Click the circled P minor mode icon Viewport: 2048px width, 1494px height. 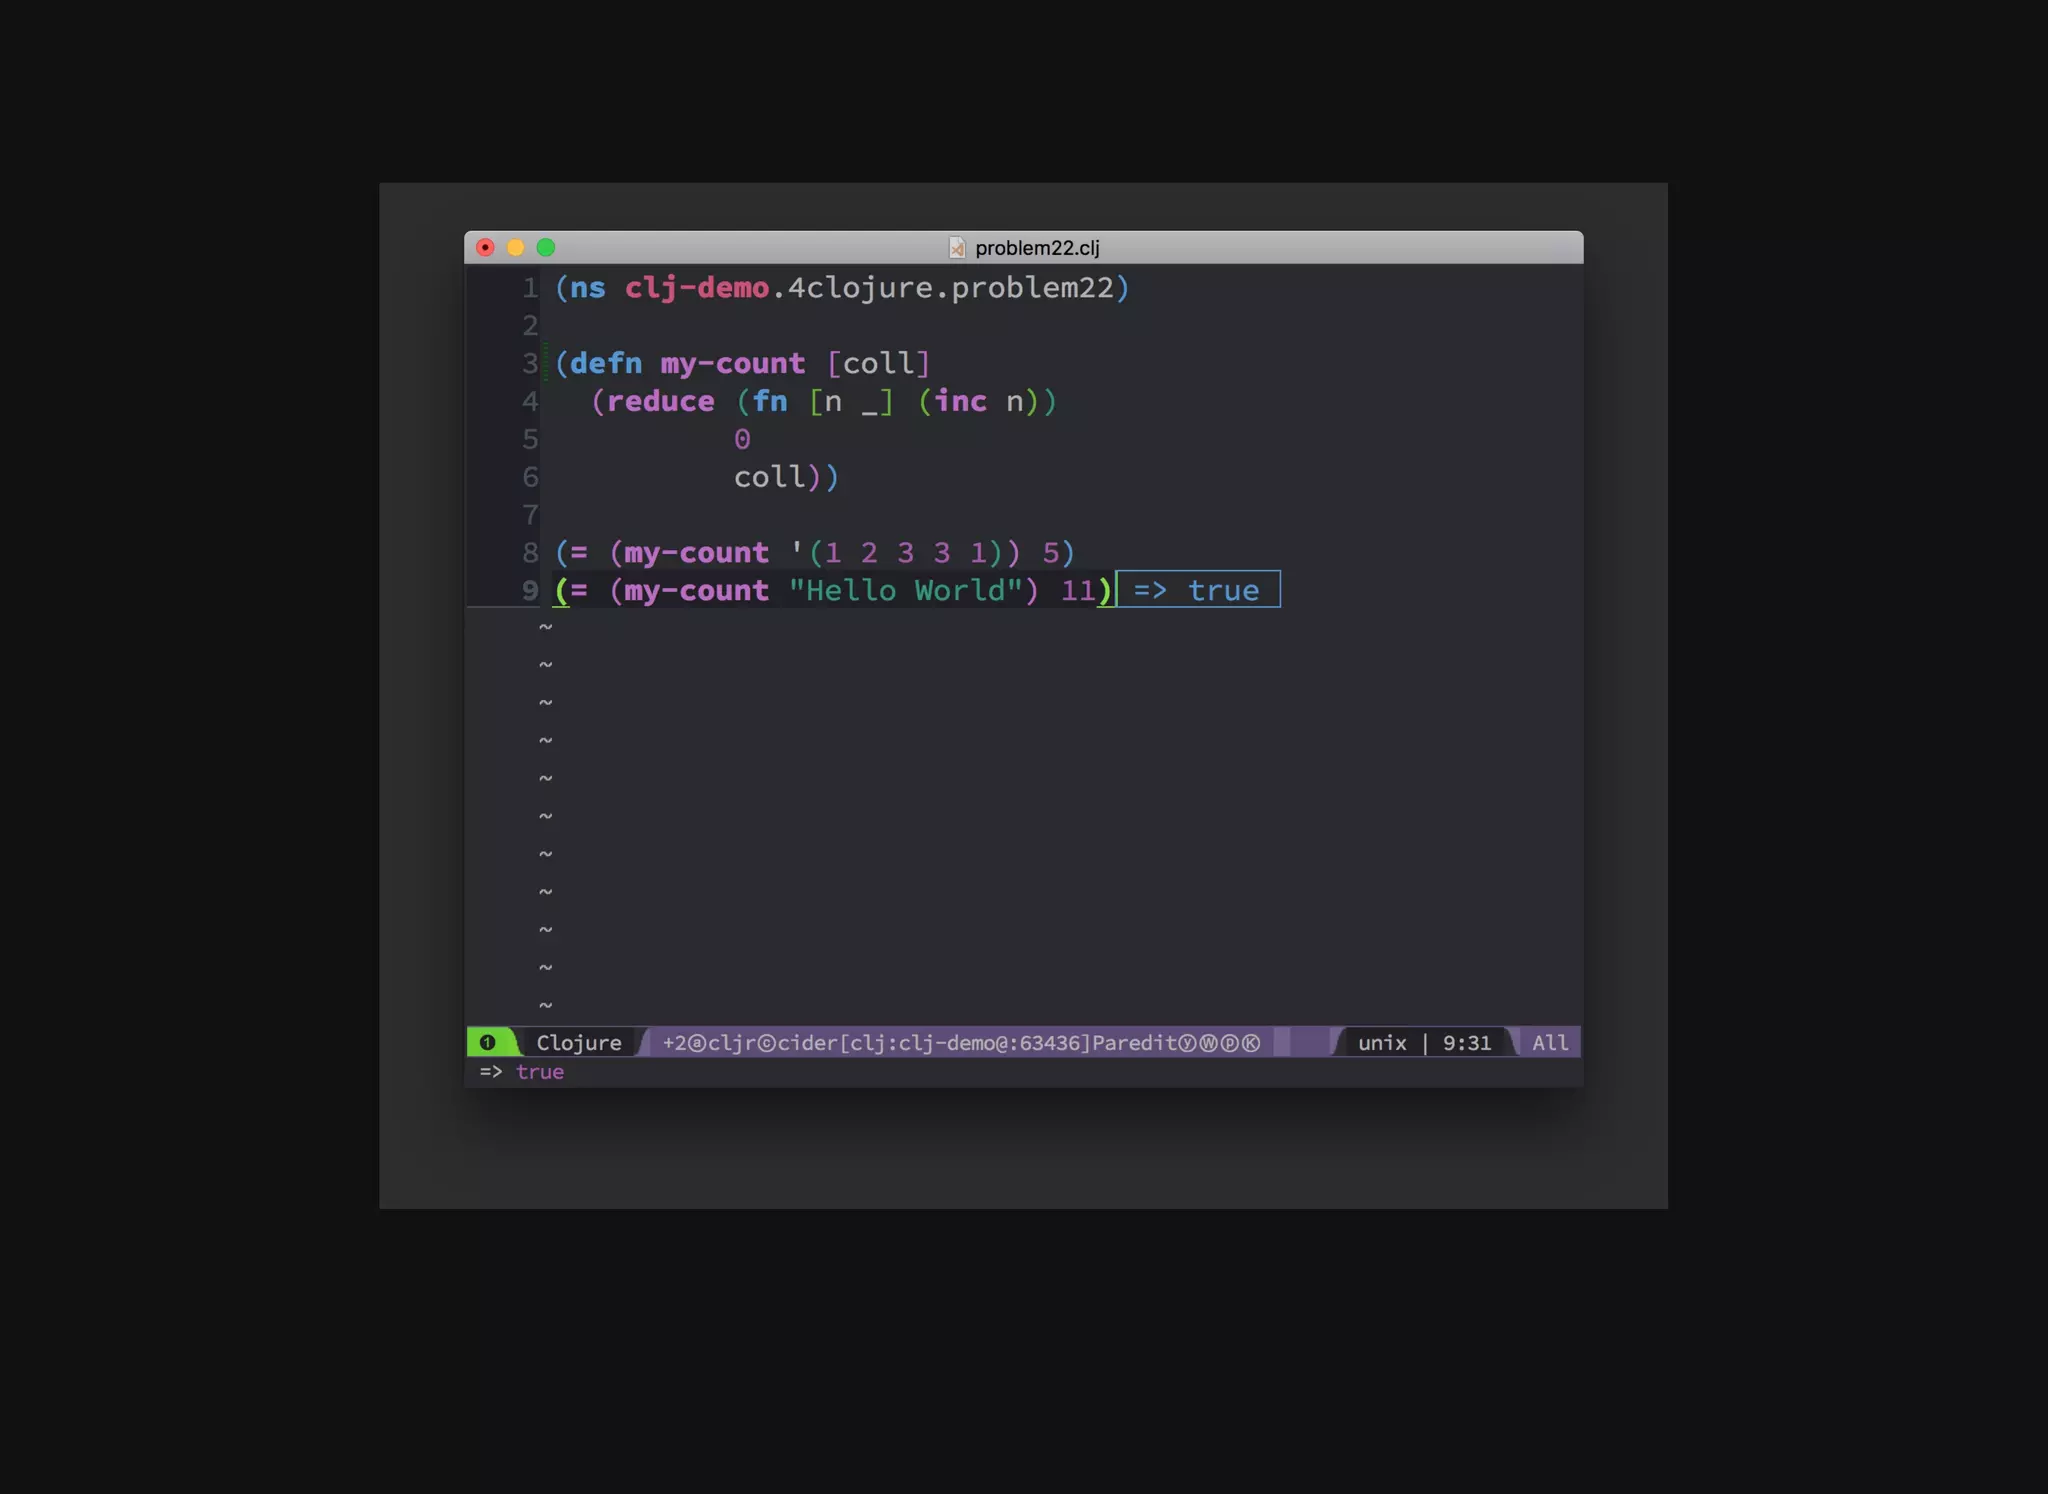click(x=1229, y=1042)
